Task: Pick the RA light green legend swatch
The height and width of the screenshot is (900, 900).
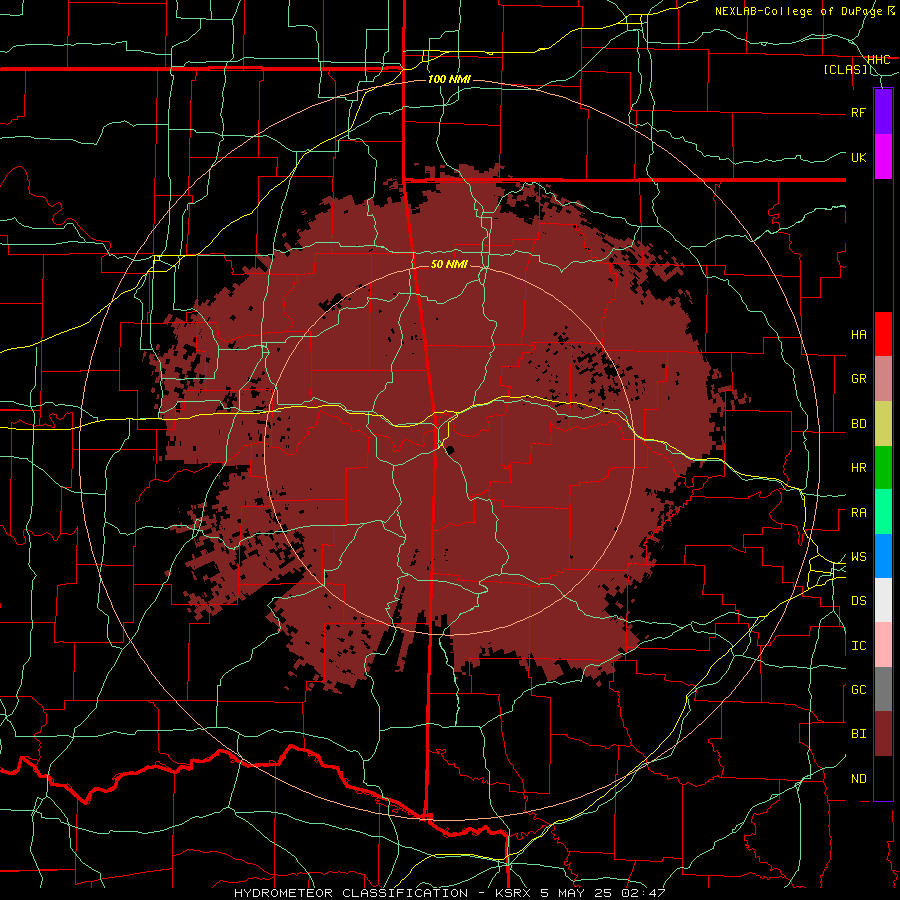Action: (883, 512)
